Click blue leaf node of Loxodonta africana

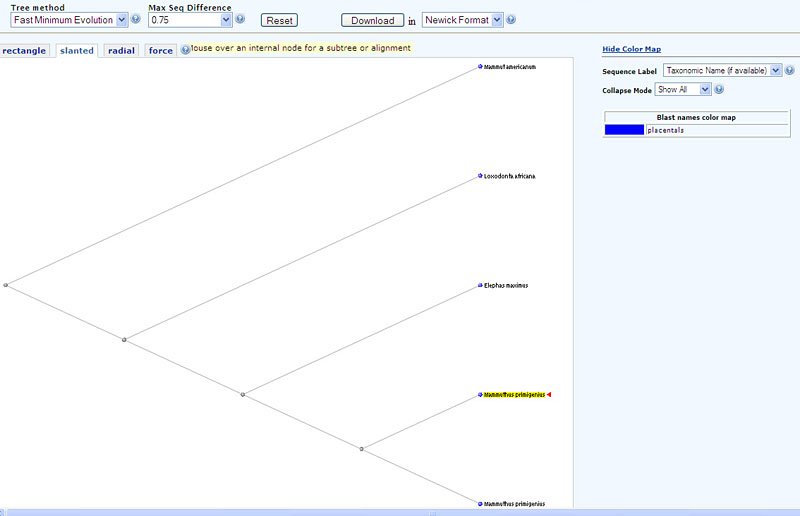tap(480, 176)
